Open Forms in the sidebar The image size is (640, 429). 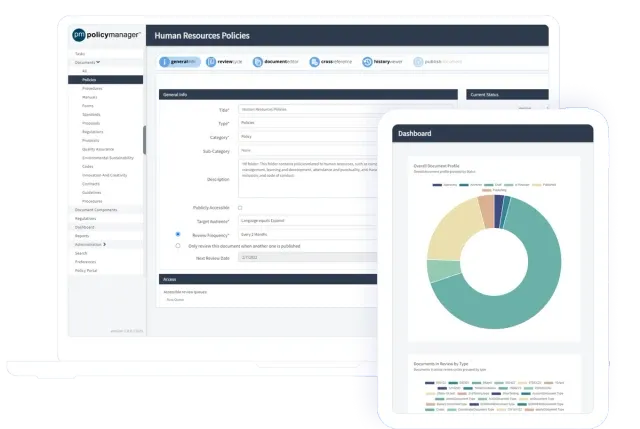pos(88,106)
